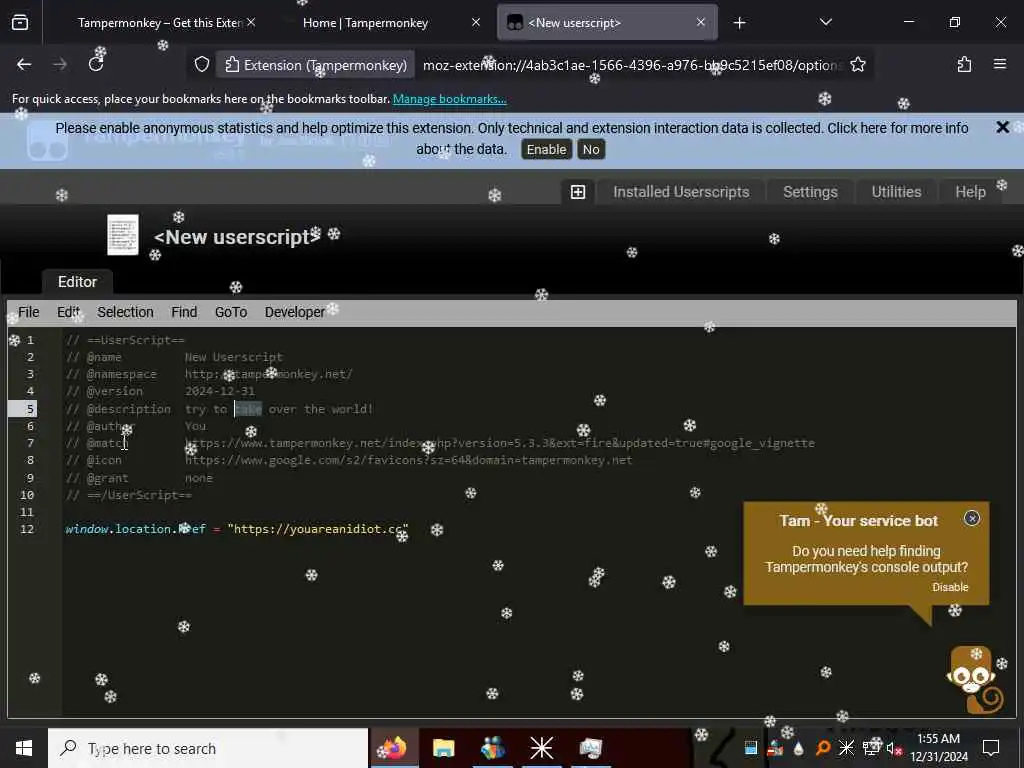1024x768 pixels.
Task: Close the Home | Tampermonkey tab
Action: [476, 22]
